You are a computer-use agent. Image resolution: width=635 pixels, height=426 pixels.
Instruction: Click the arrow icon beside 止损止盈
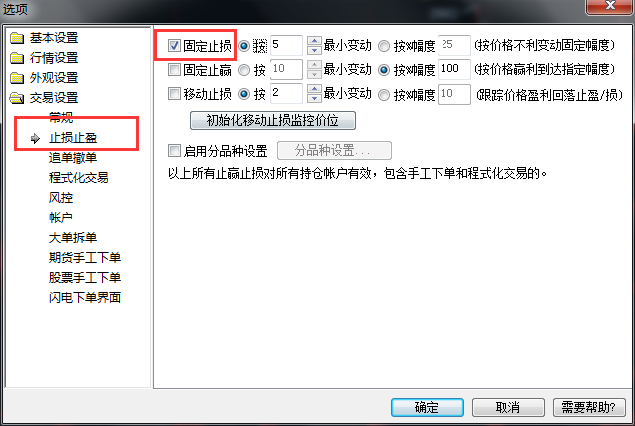(x=35, y=138)
